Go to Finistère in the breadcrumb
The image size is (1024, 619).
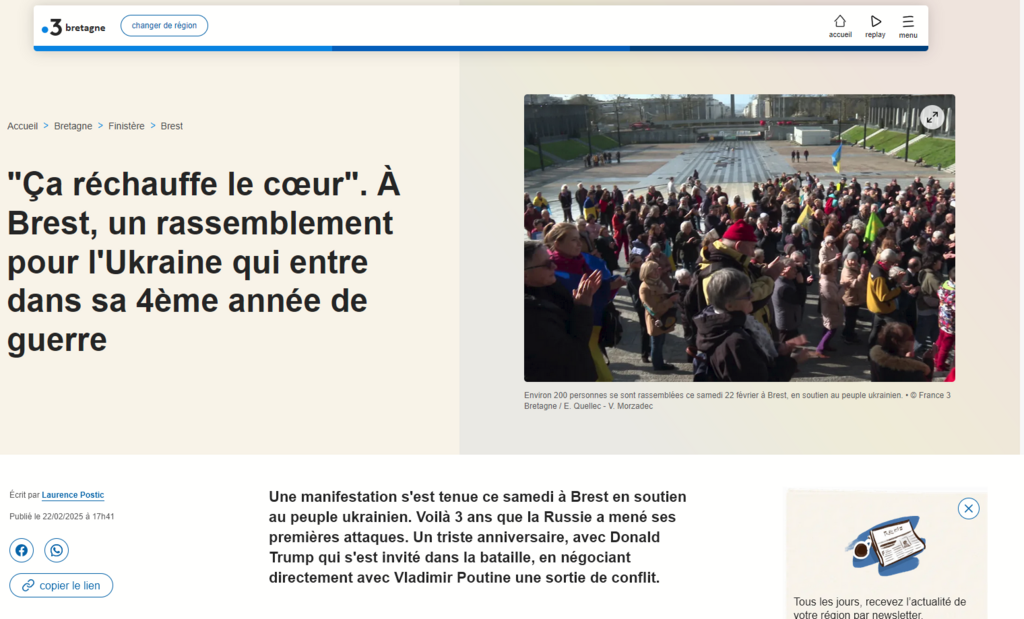[x=126, y=126]
